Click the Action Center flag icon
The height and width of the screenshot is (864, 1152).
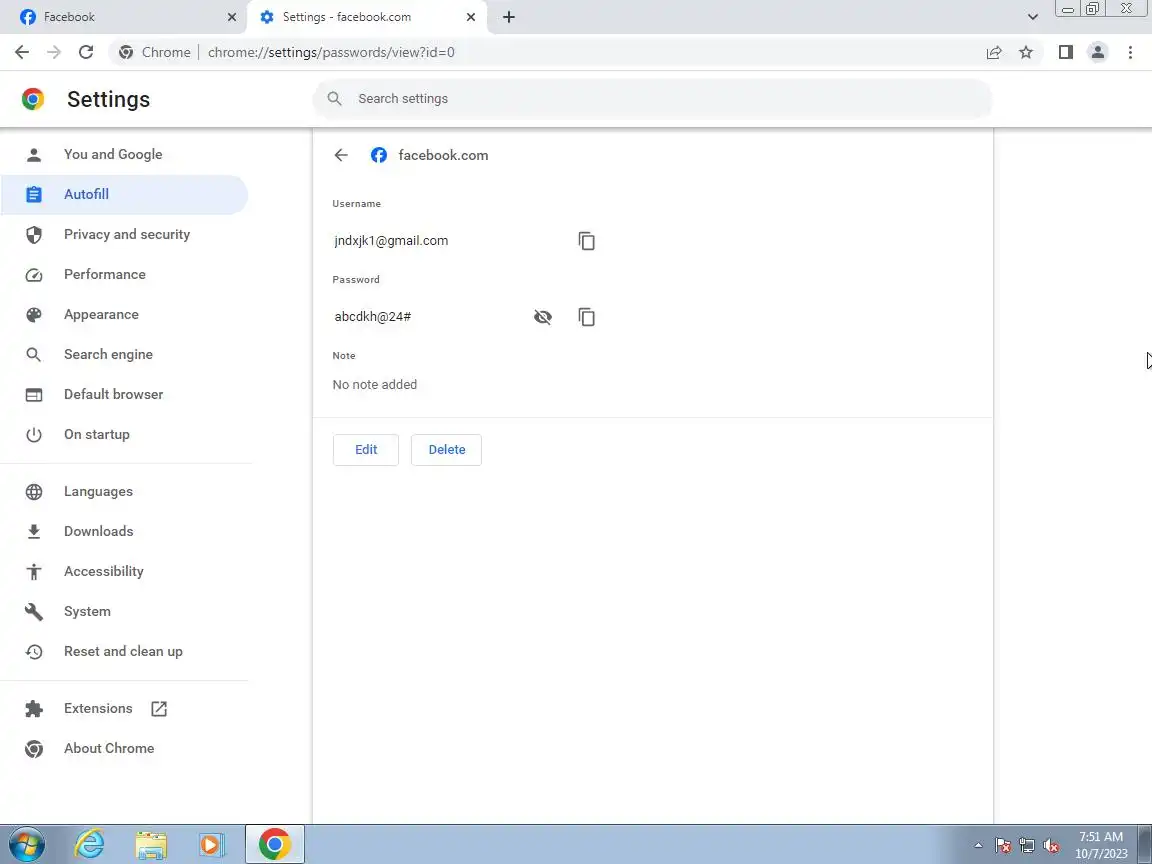[x=1003, y=846]
